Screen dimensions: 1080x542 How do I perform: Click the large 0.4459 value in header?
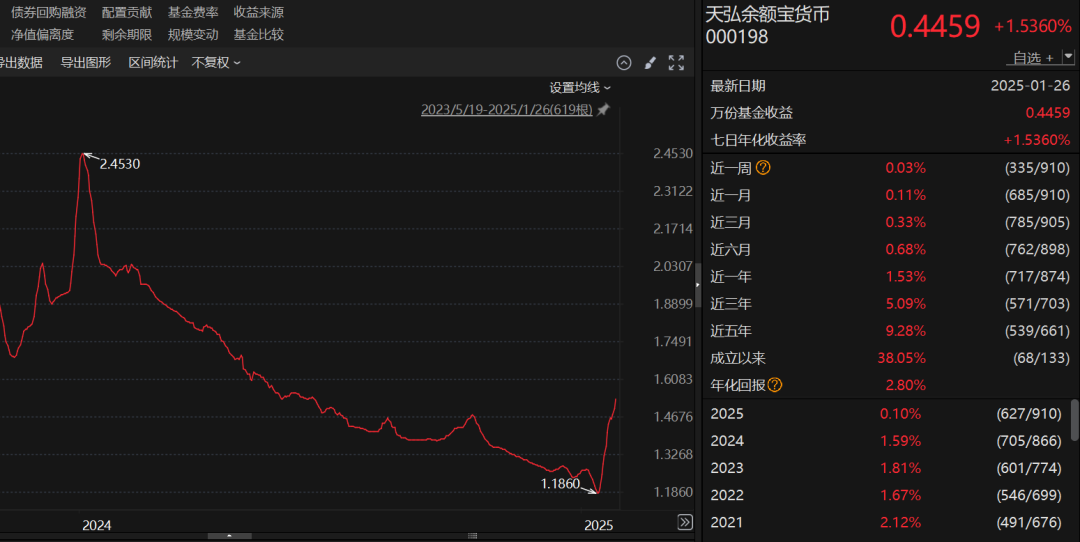click(935, 26)
